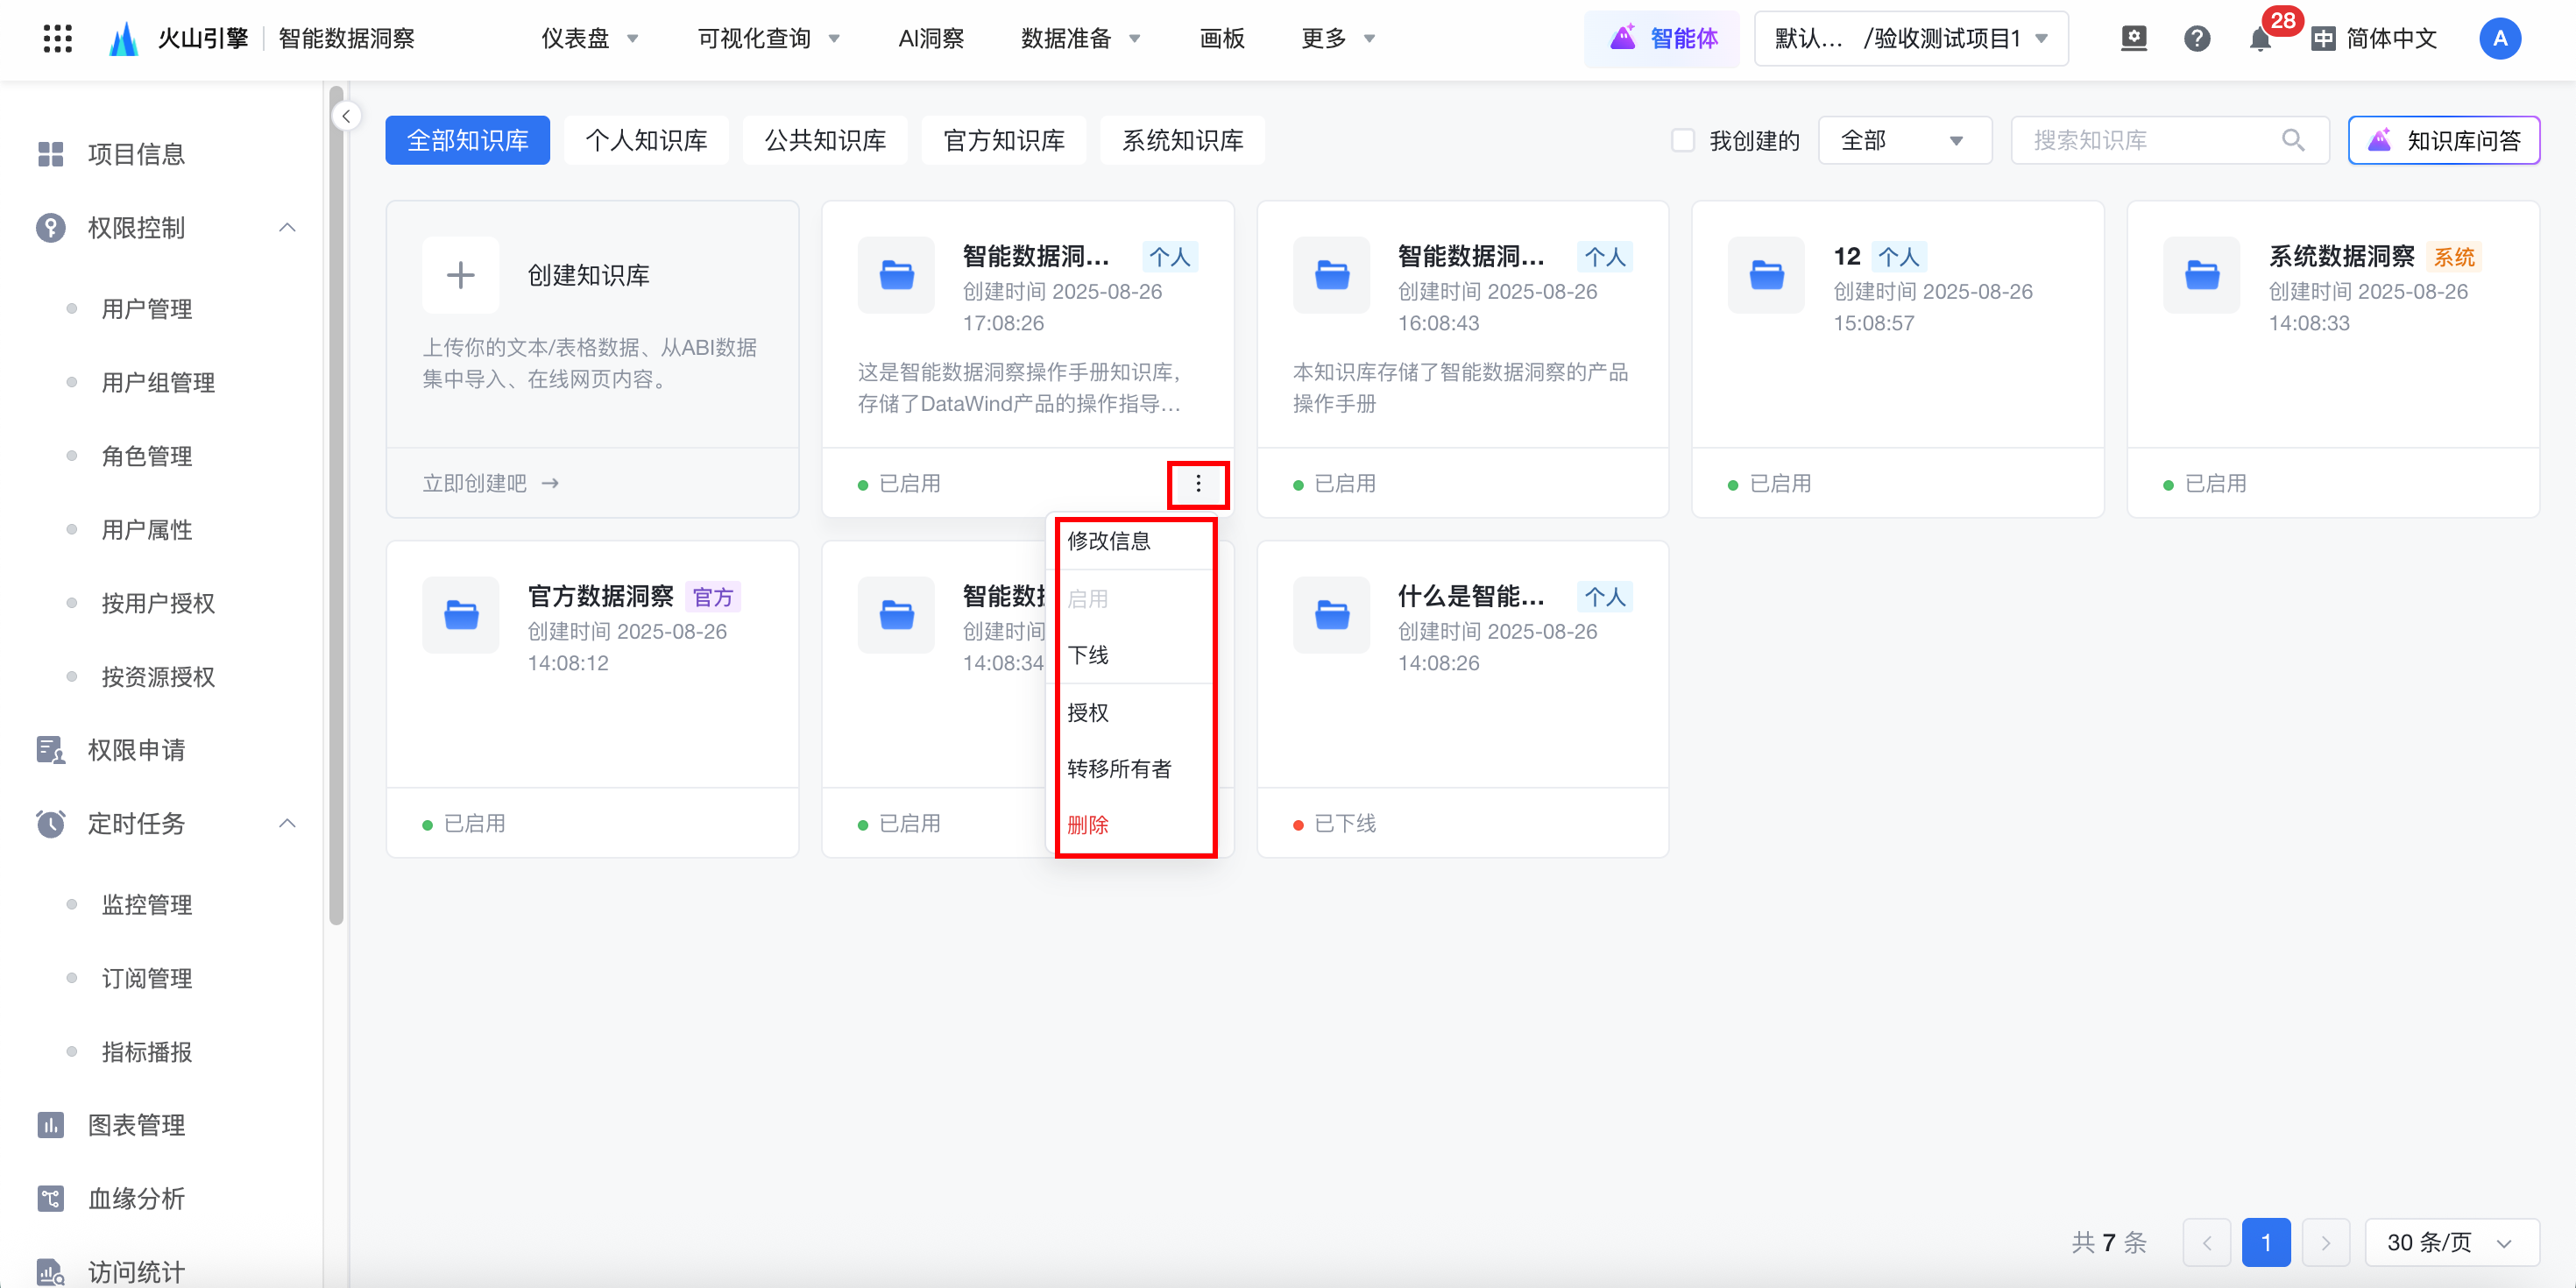
Task: Click the search magnifier icon
Action: [x=2293, y=140]
